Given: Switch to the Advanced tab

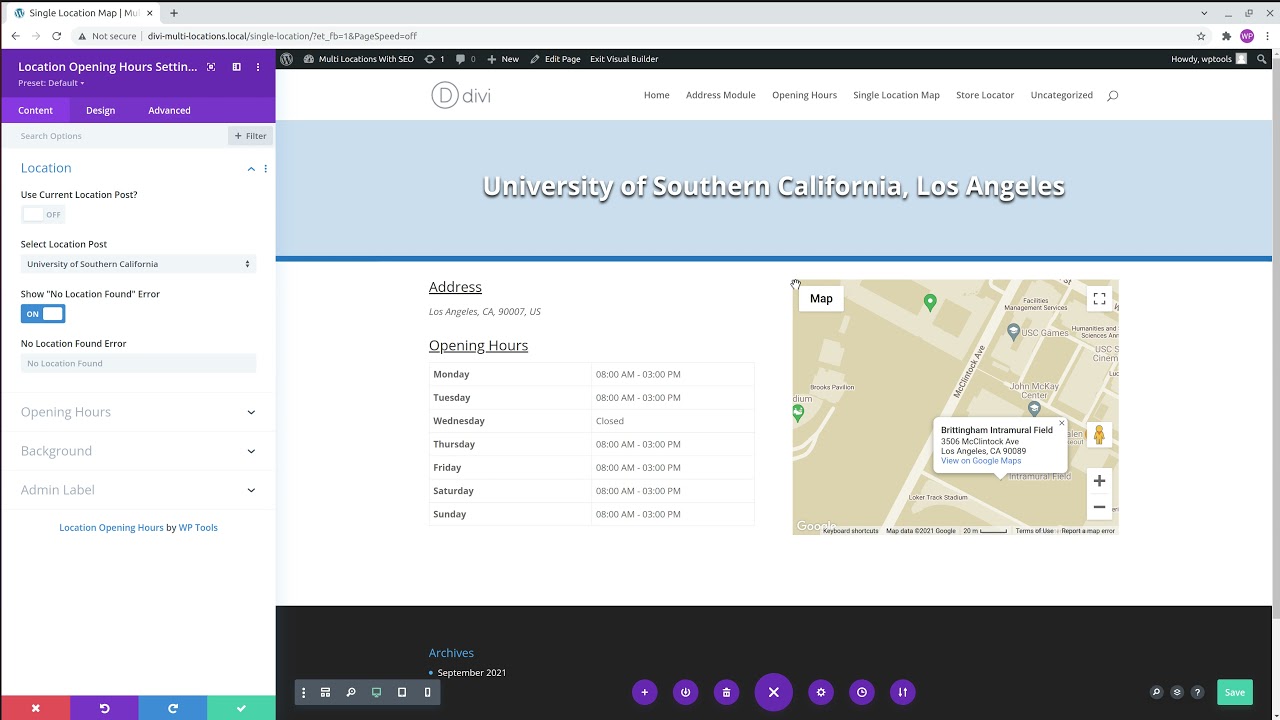Looking at the screenshot, I should [169, 110].
